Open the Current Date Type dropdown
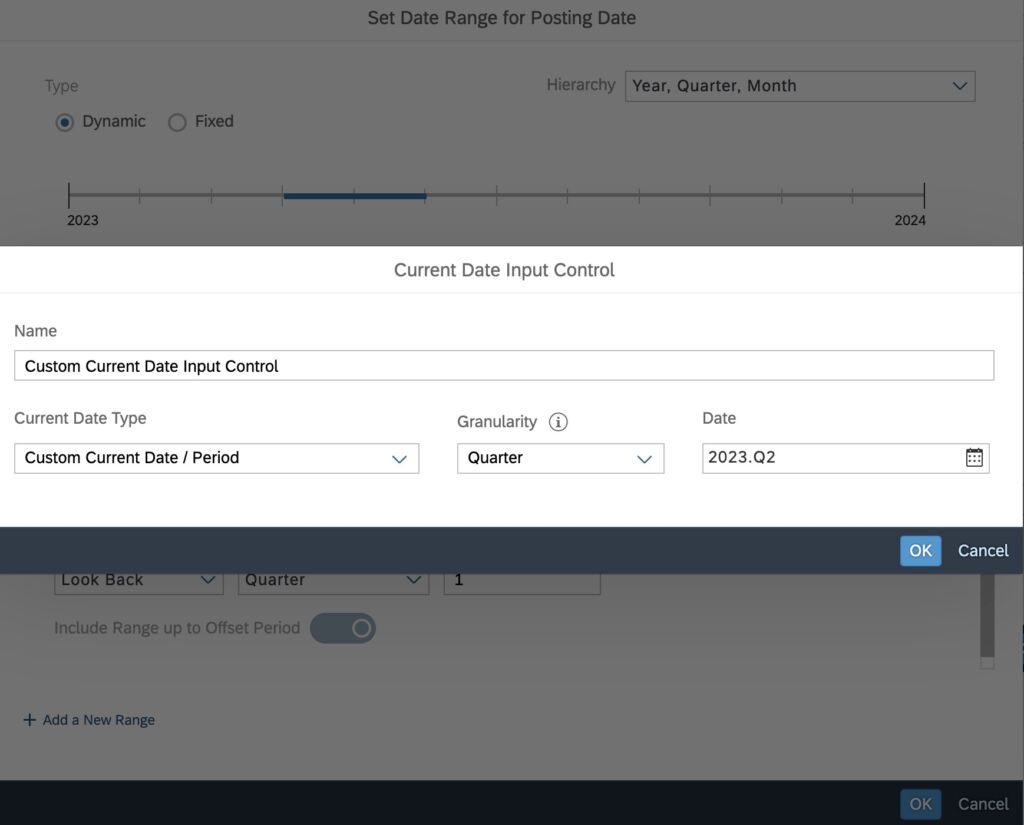This screenshot has width=1024, height=825. pos(216,458)
